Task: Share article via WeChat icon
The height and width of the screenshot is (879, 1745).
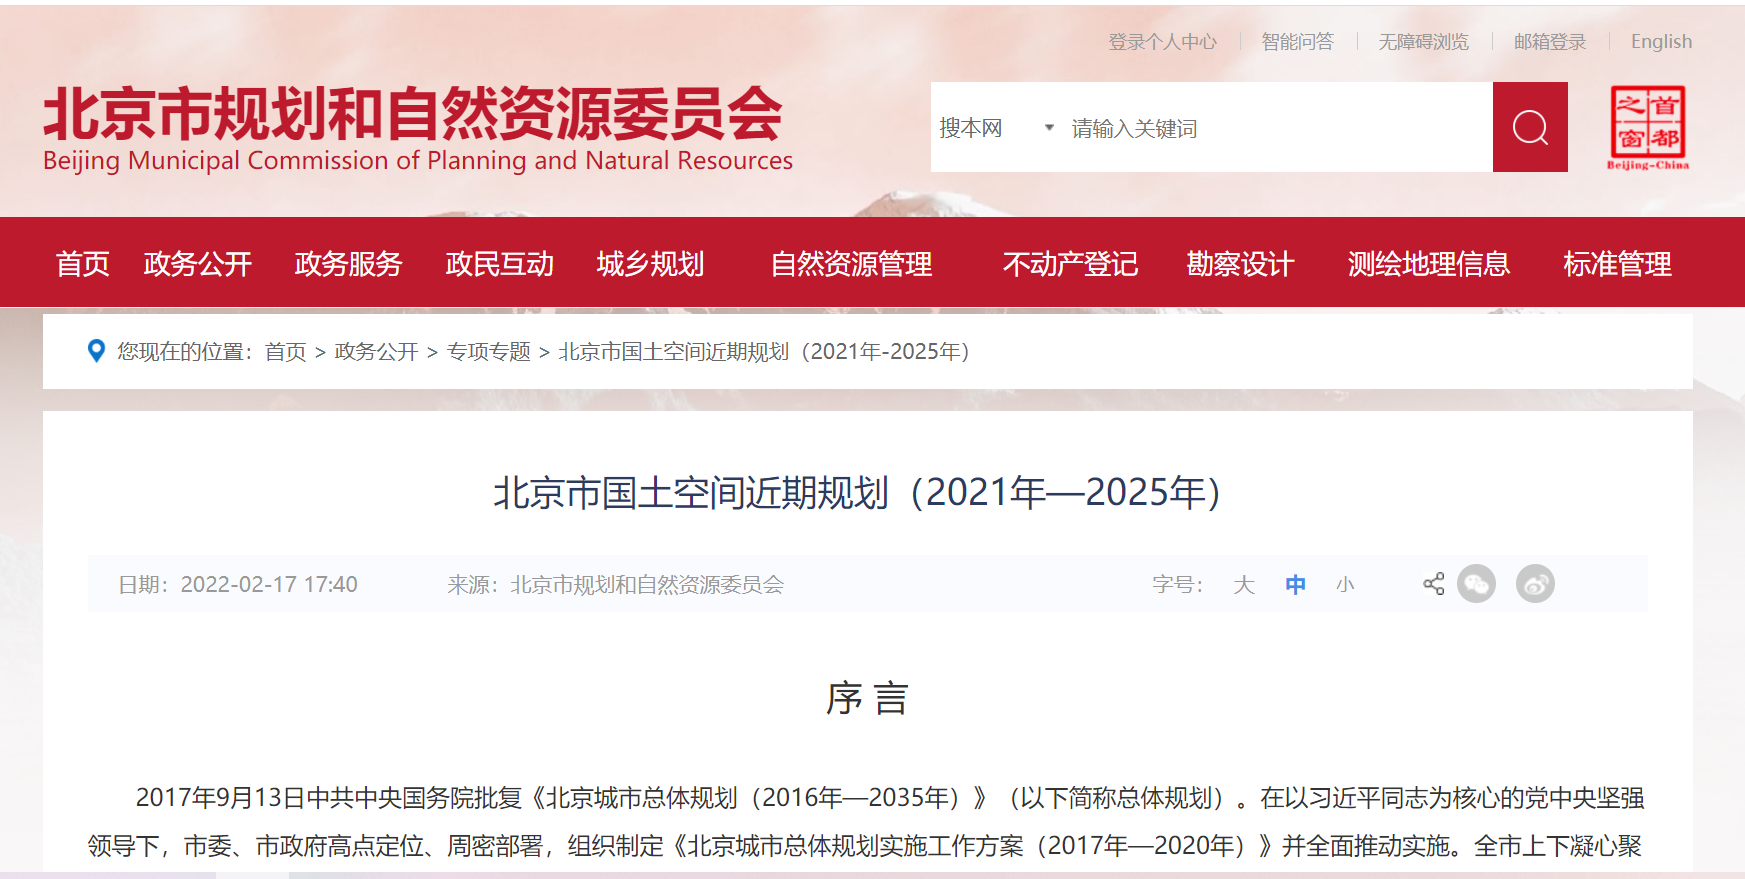Action: (x=1476, y=584)
